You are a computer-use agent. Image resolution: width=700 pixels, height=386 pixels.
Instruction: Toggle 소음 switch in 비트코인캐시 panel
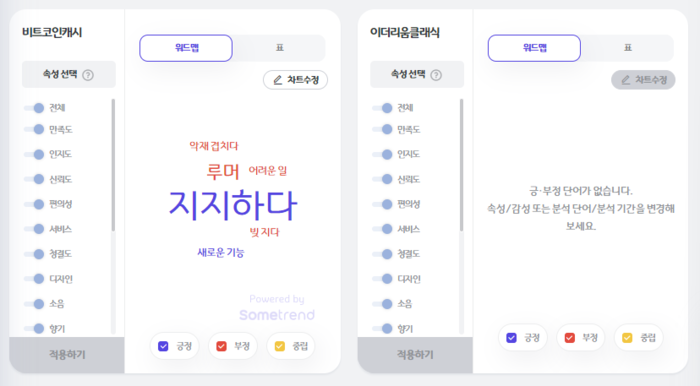(34, 303)
